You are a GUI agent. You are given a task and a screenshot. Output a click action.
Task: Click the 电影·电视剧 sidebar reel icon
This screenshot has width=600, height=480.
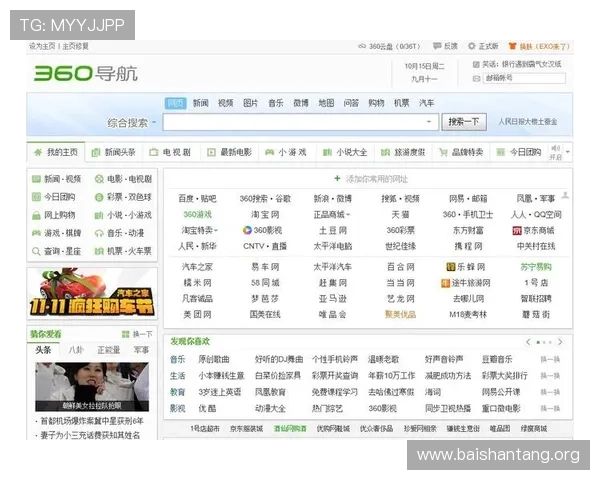99,179
